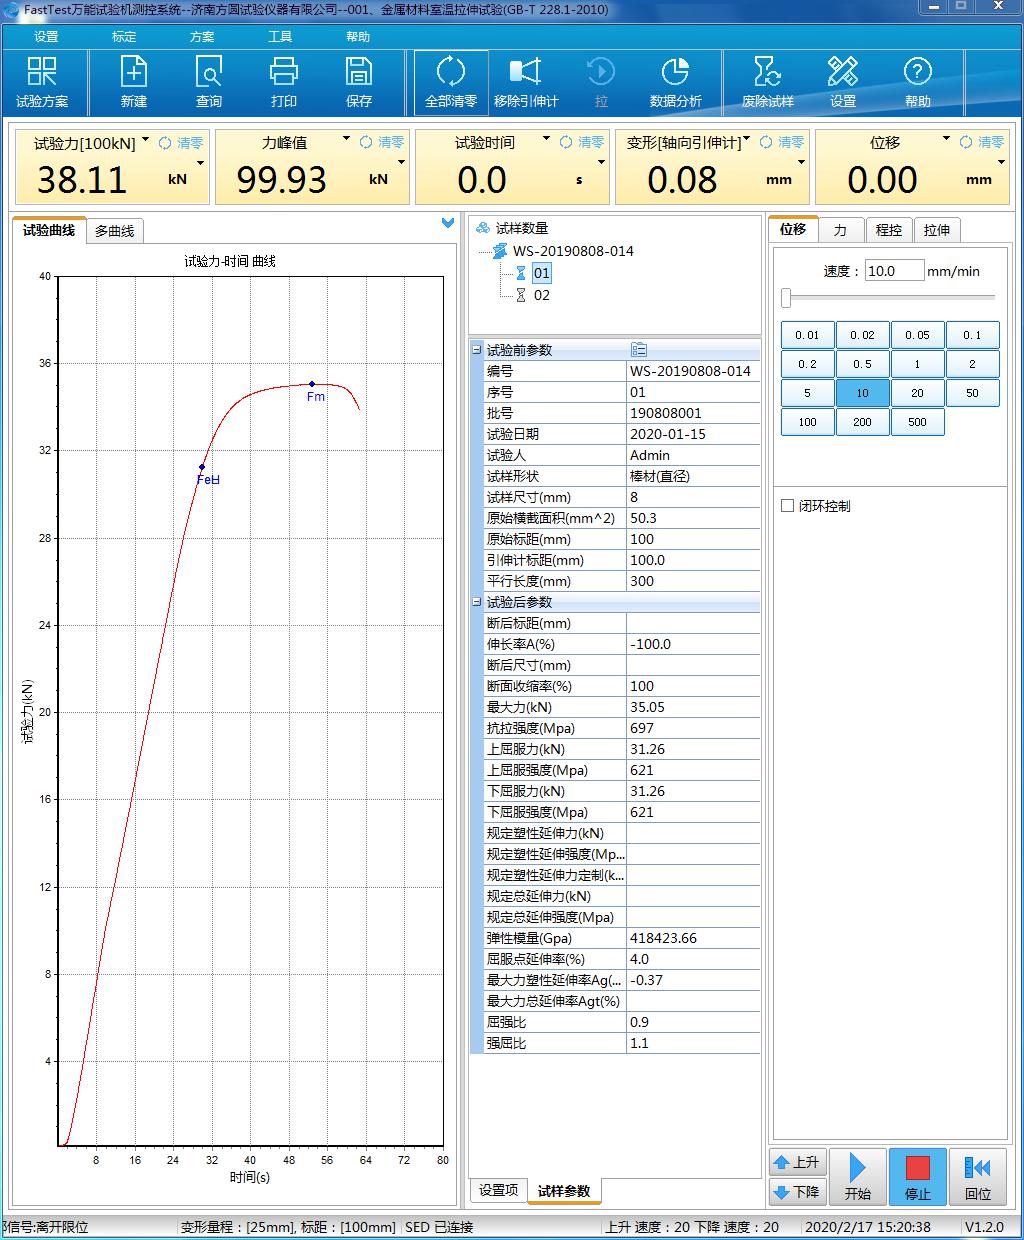Open the 查询 query icon
The image size is (1024, 1240).
click(209, 82)
